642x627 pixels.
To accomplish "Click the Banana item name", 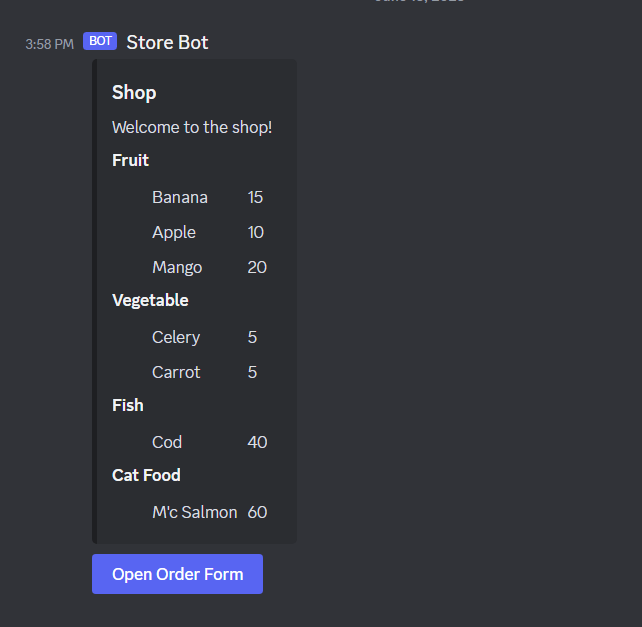I will [x=180, y=197].
